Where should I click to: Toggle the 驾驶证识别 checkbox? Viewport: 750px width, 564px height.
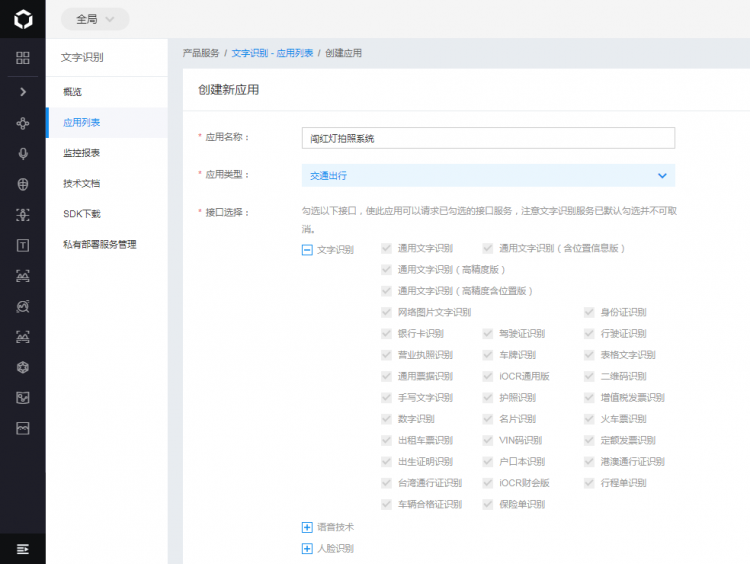[488, 333]
